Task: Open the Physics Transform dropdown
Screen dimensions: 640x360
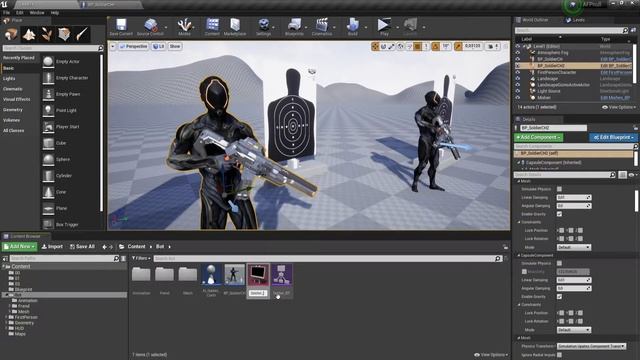Action: (591, 346)
